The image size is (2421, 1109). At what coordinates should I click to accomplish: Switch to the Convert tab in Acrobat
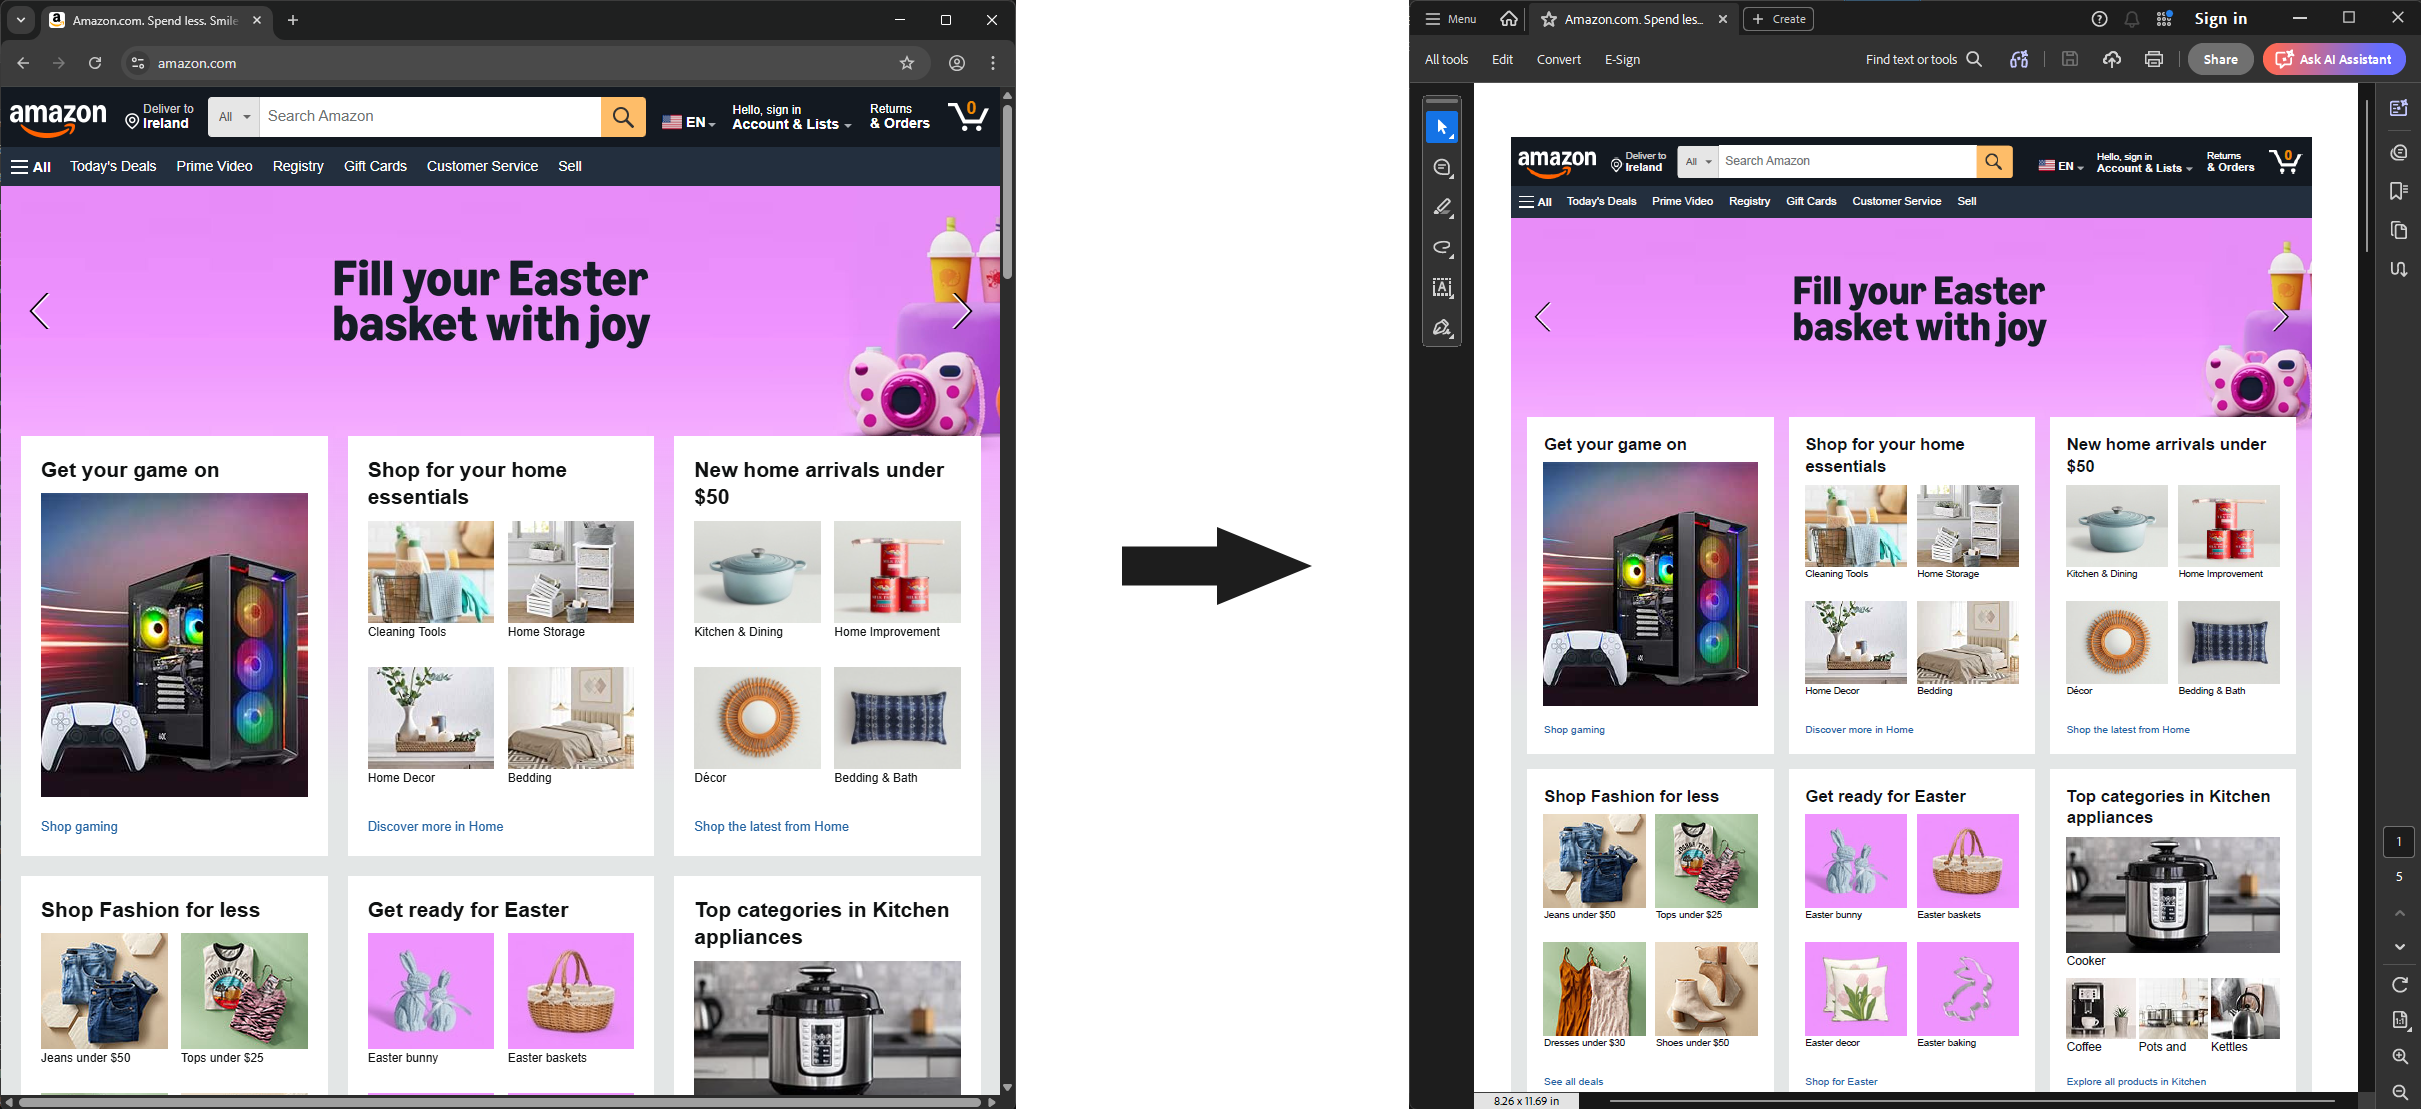pos(1557,59)
